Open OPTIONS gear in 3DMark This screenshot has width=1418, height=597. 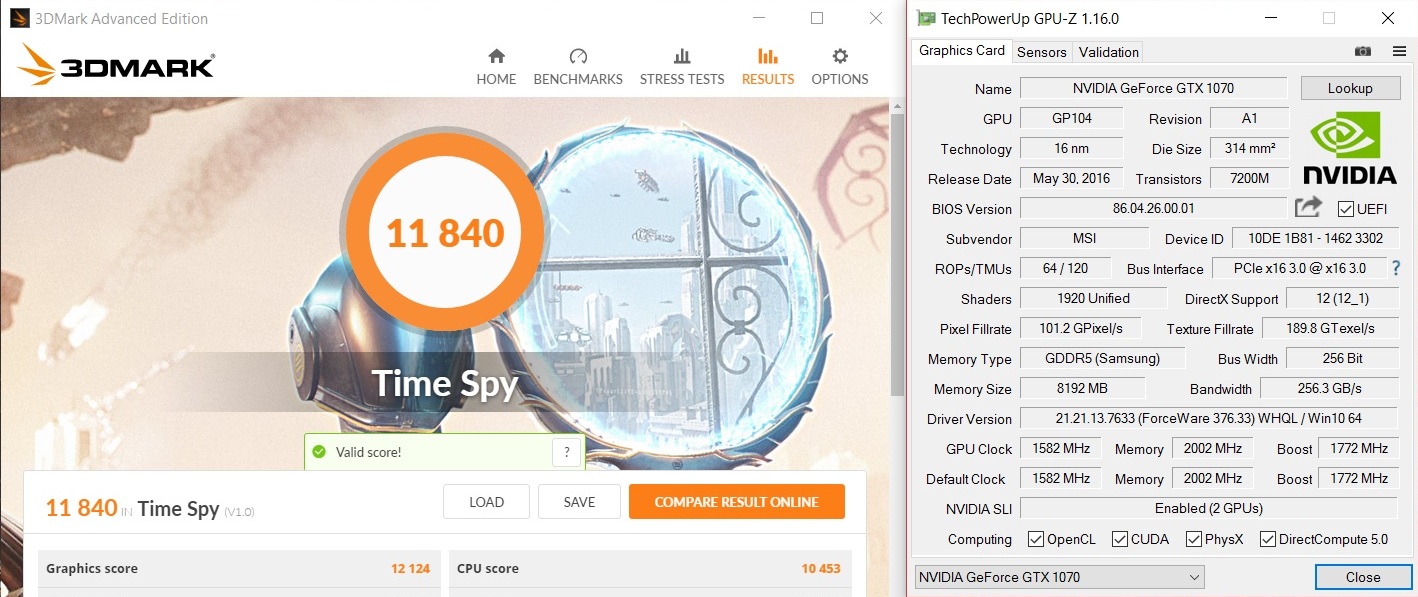[x=840, y=67]
